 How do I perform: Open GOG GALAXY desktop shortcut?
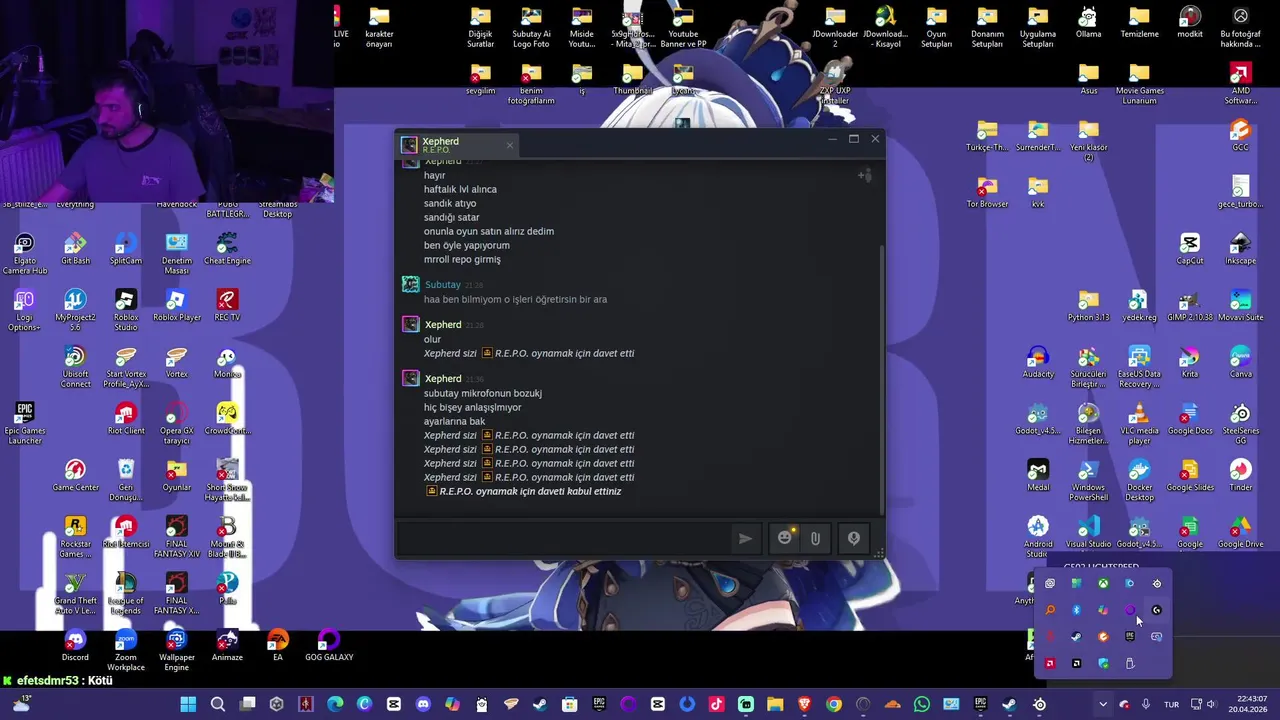pos(329,645)
